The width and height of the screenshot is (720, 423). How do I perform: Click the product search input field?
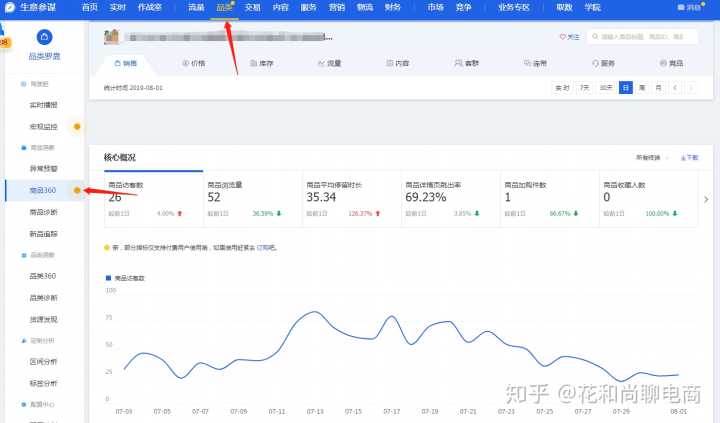646,37
